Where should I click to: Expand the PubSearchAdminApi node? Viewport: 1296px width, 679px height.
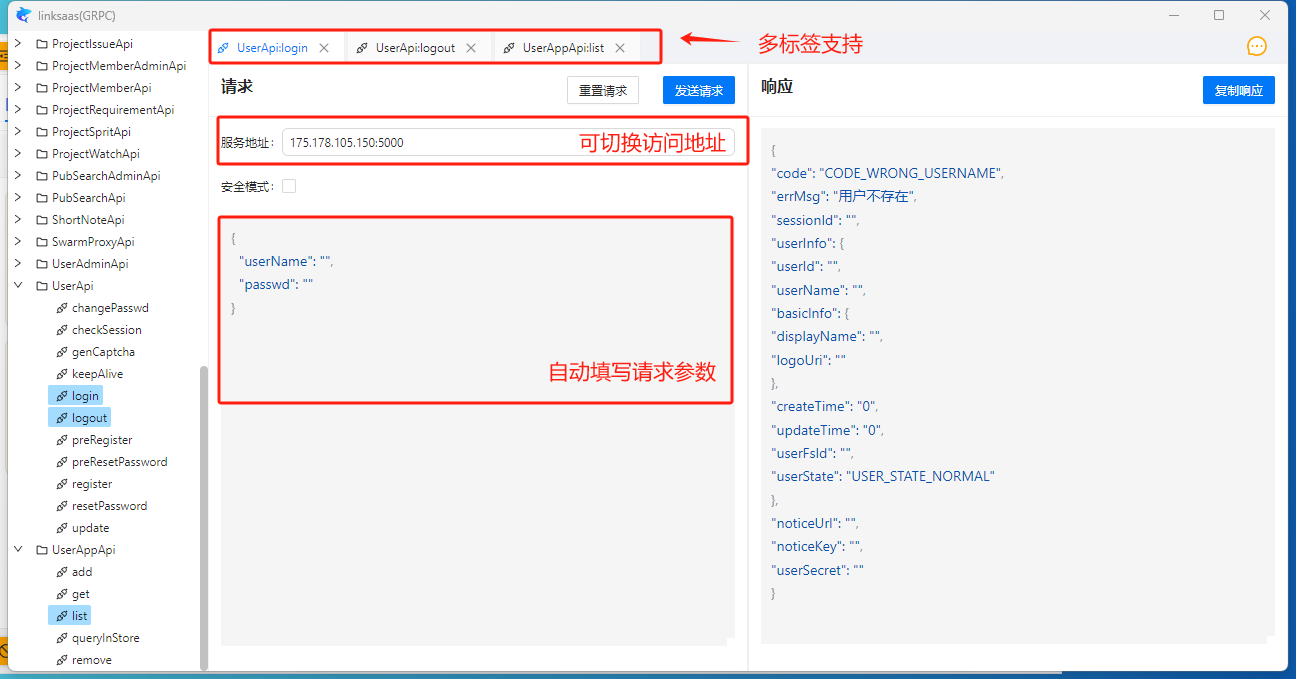click(17, 176)
